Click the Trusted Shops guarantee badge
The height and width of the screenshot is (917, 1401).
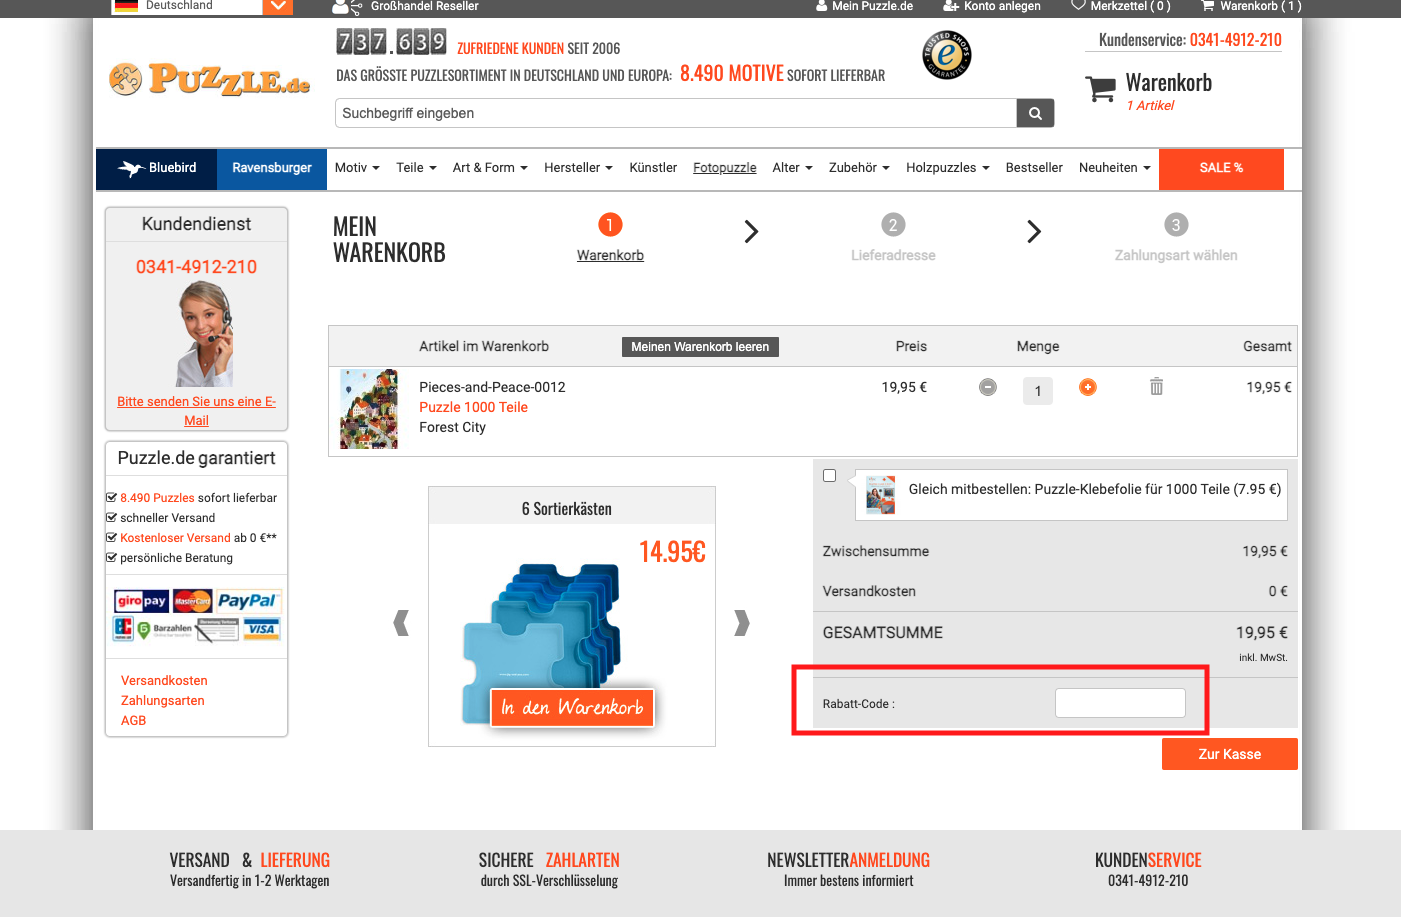pos(946,55)
